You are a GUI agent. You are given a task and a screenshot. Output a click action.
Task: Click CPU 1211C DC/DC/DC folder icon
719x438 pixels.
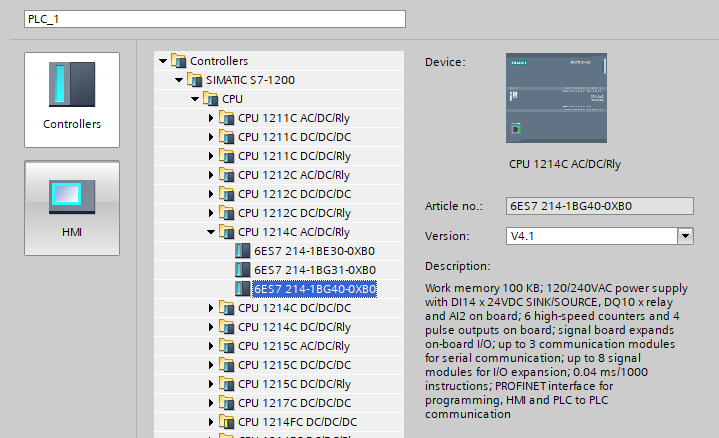tap(227, 137)
